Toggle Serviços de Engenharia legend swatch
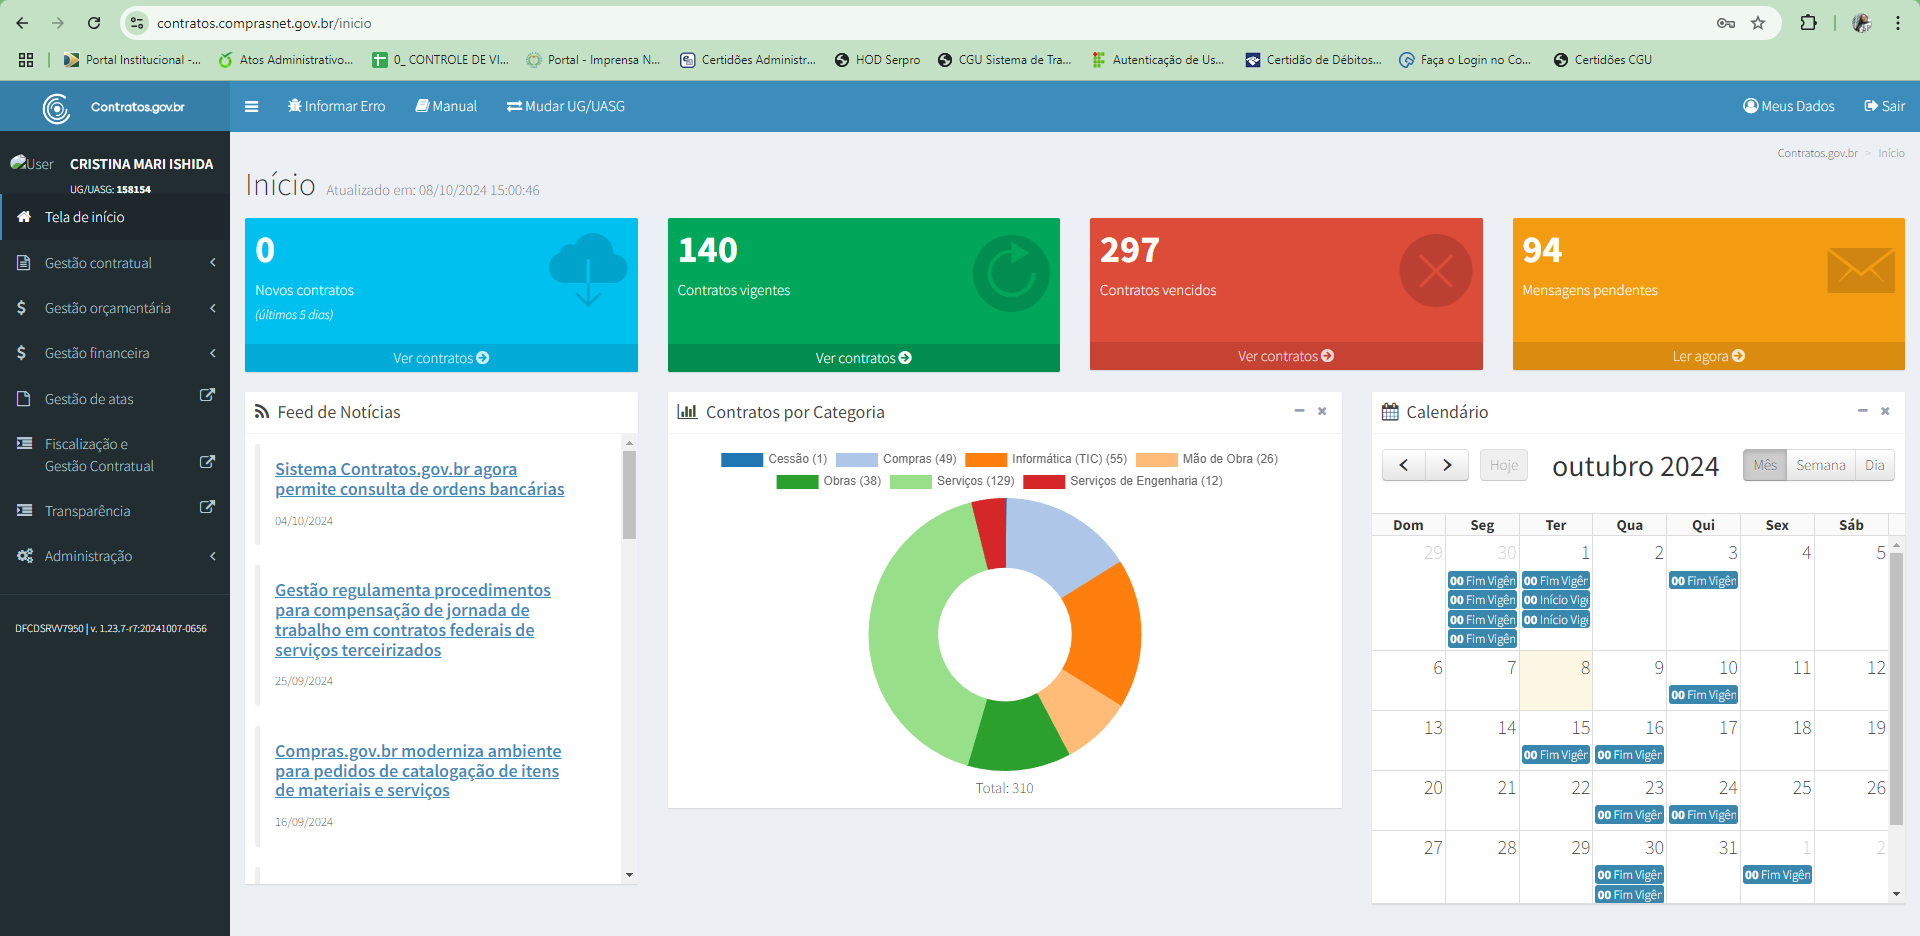Image resolution: width=1920 pixels, height=936 pixels. click(x=1044, y=481)
